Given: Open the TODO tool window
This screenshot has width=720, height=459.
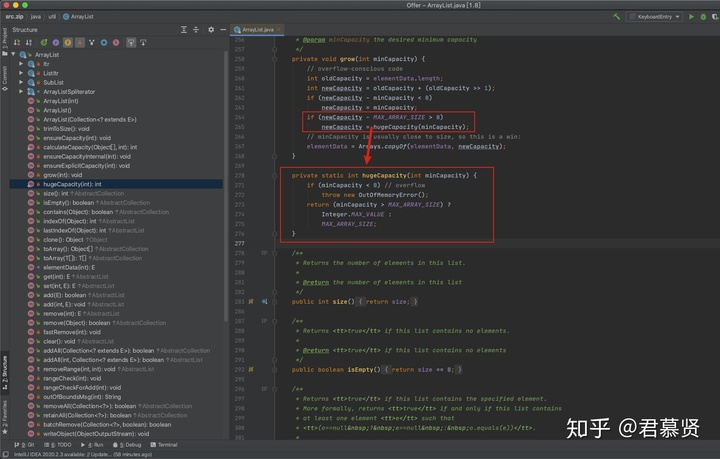Looking at the screenshot, I should pyautogui.click(x=58, y=445).
